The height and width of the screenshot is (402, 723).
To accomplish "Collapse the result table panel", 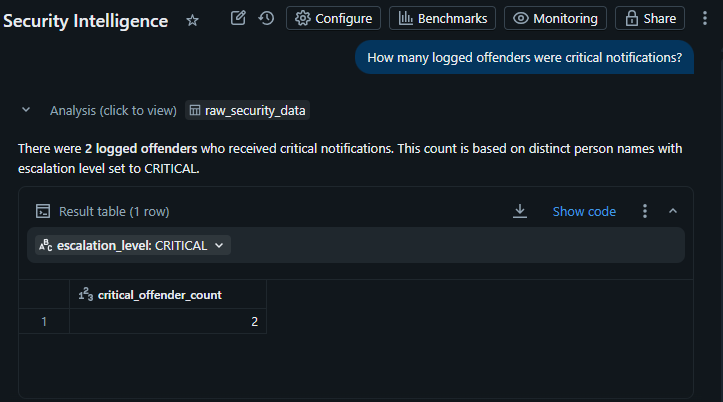I will point(673,211).
